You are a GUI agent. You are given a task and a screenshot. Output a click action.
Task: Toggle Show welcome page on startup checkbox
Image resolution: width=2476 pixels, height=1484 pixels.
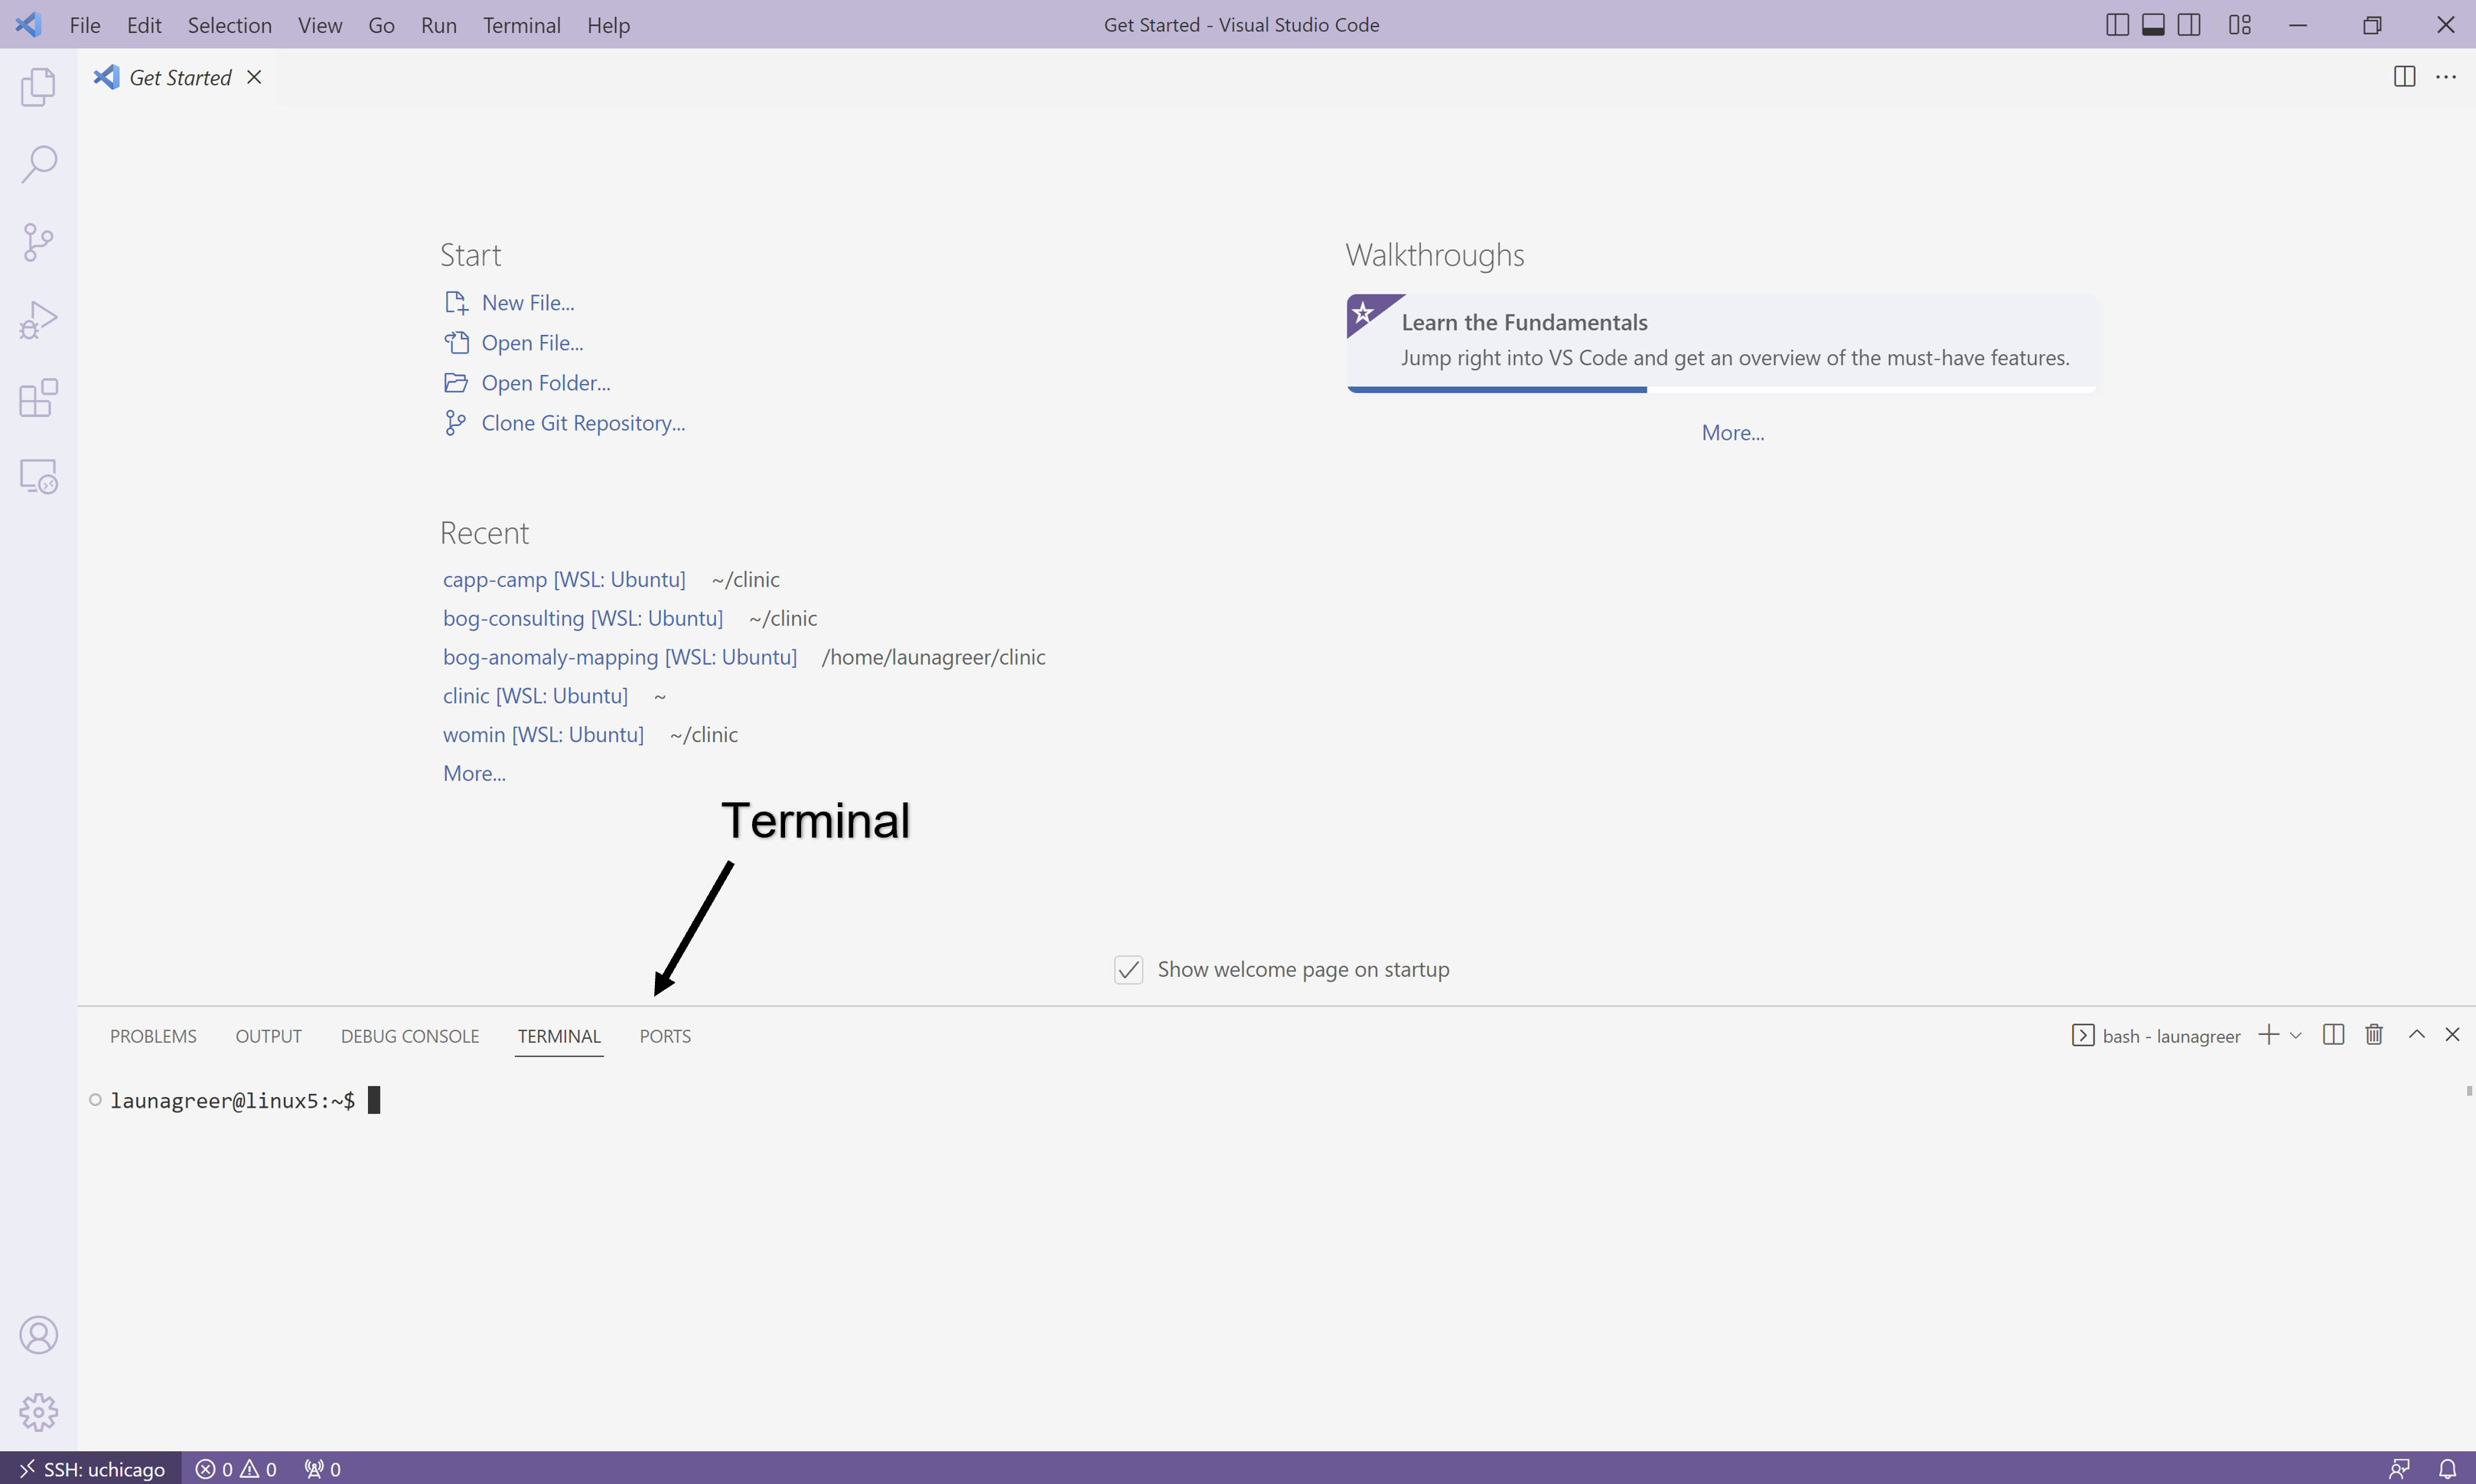(1129, 968)
